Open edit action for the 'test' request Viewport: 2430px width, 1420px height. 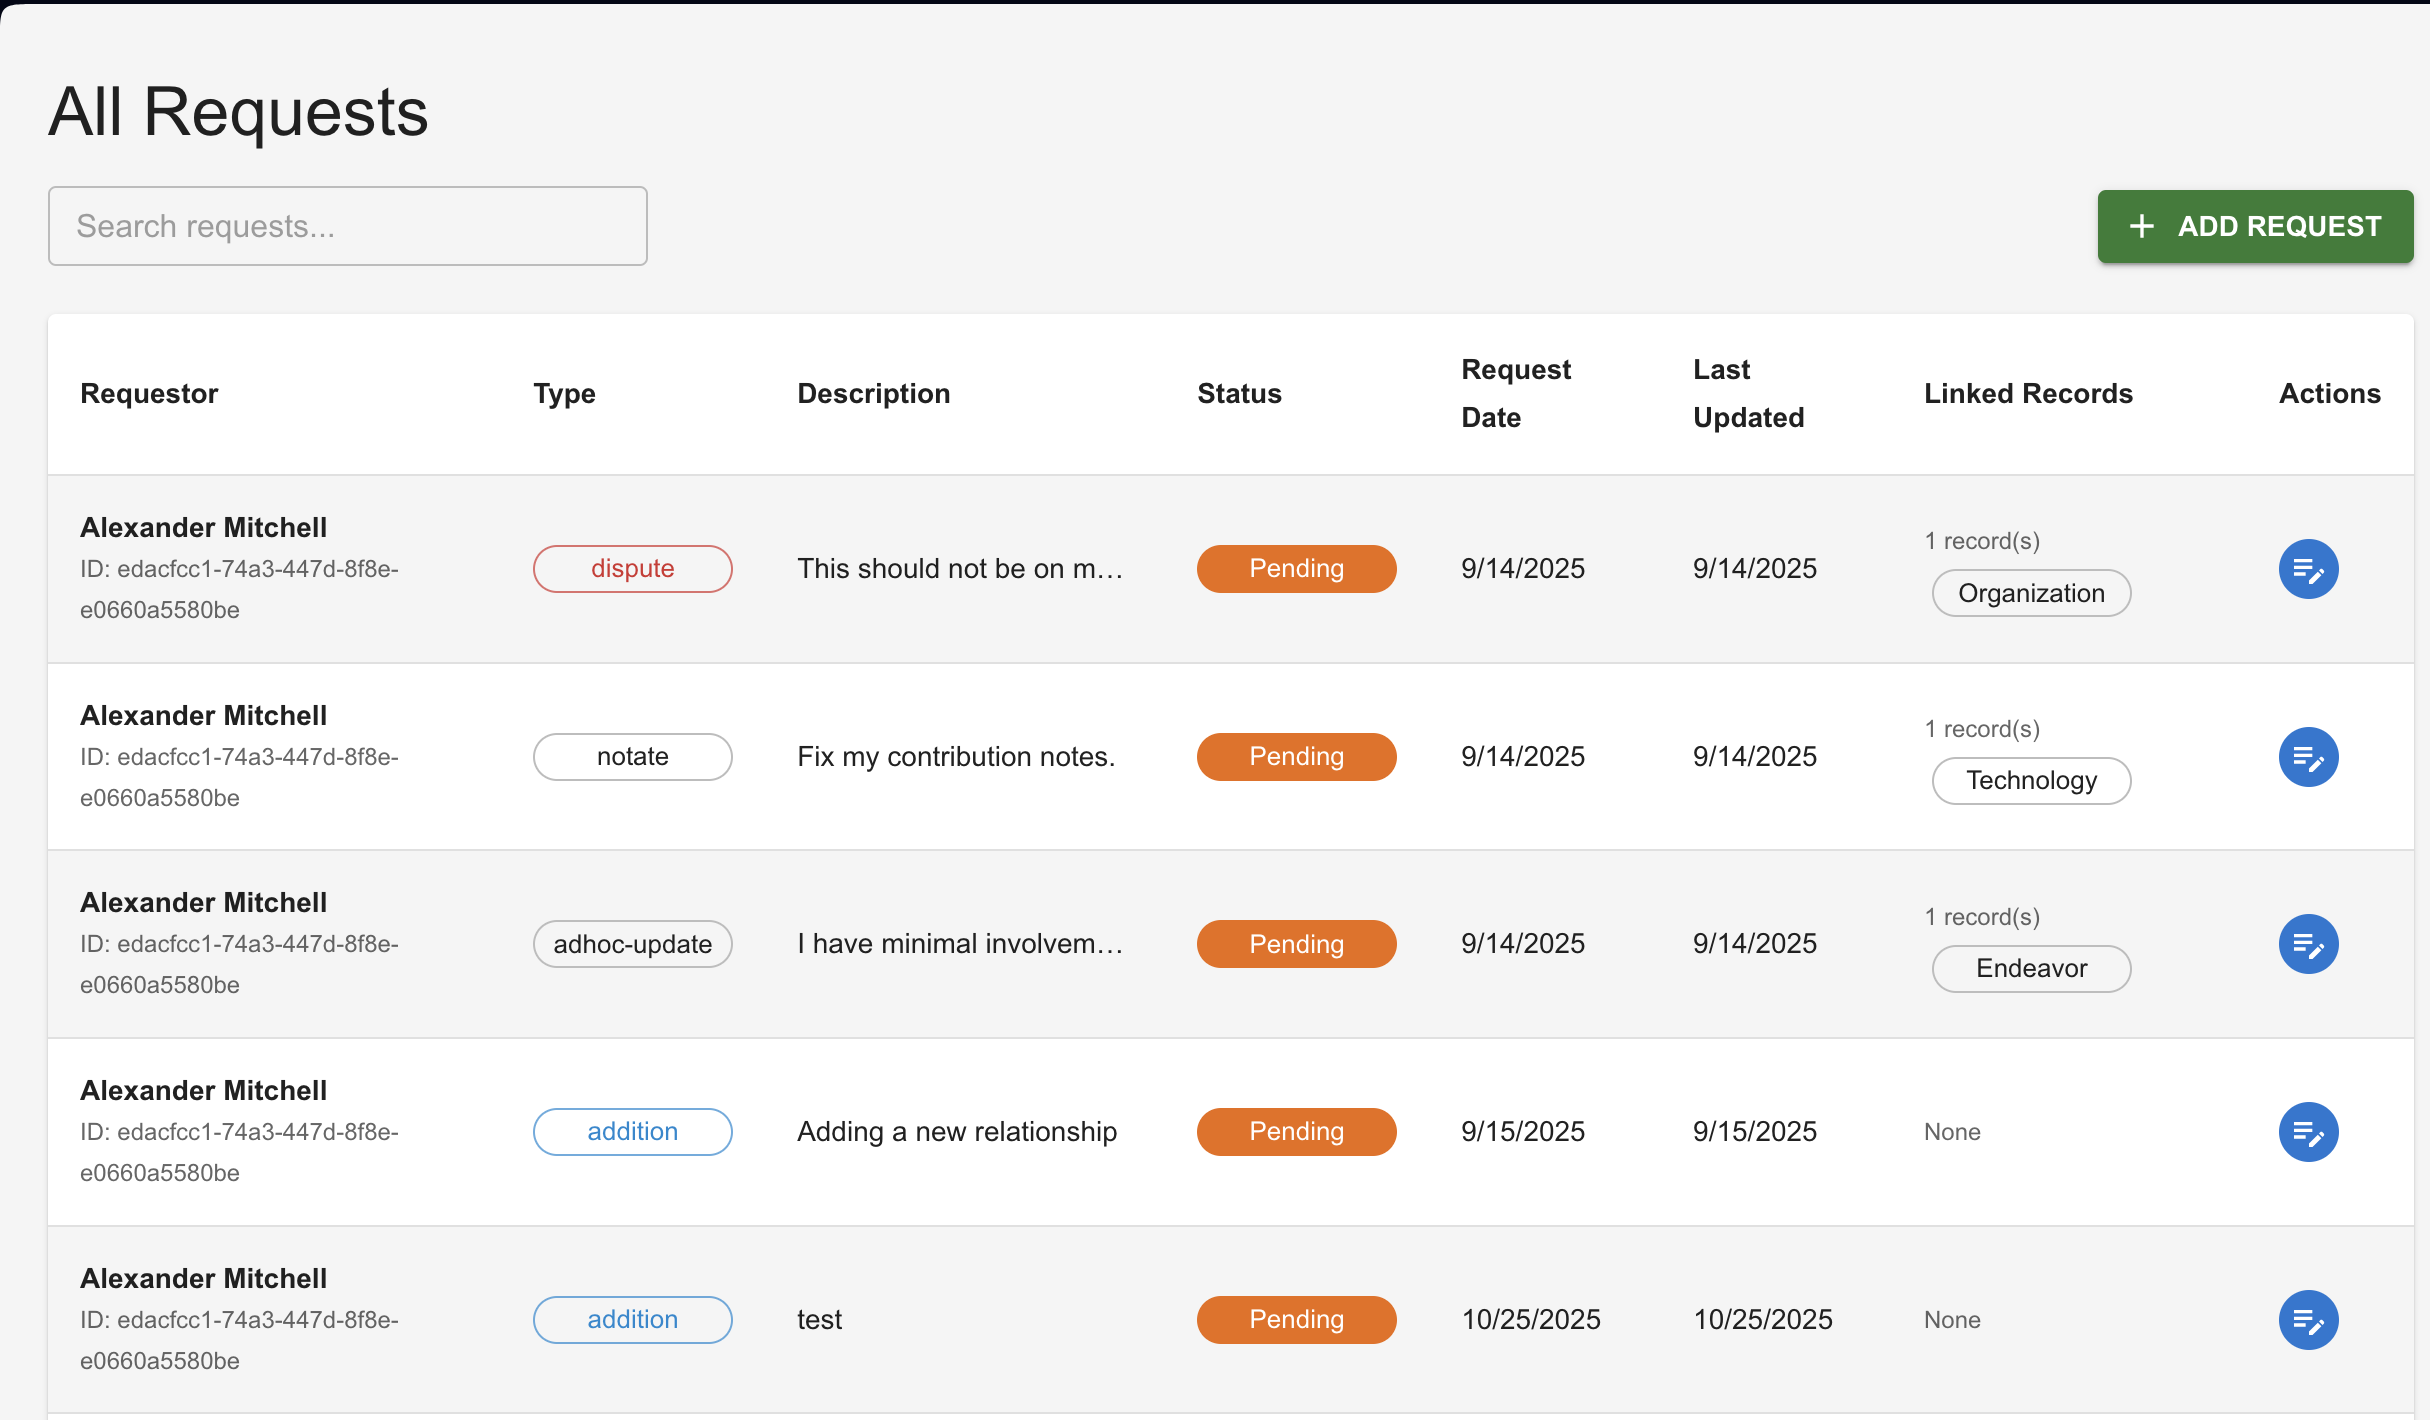tap(2308, 1320)
